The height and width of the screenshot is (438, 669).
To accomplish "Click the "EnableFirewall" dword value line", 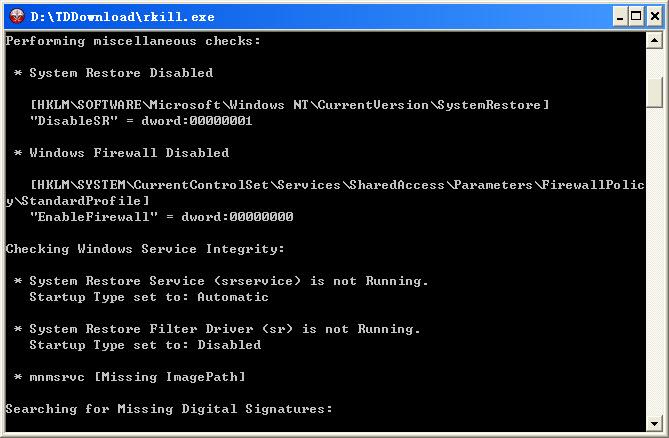I will 161,217.
